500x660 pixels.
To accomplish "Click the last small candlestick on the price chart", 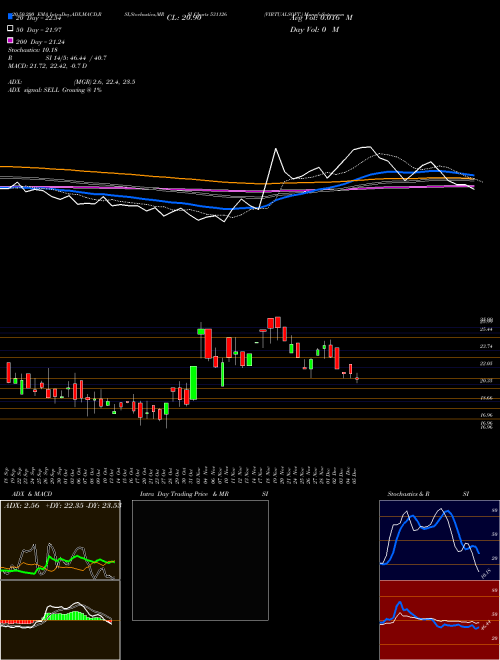I will click(x=357, y=378).
